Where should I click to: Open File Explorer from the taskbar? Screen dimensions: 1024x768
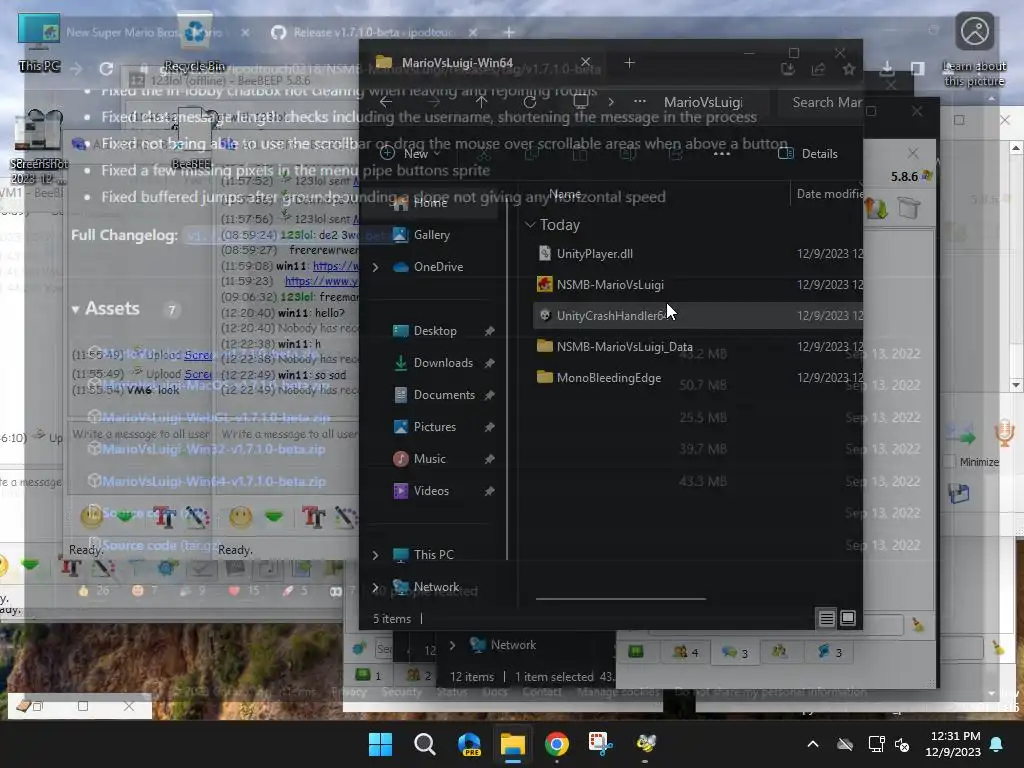pos(513,744)
